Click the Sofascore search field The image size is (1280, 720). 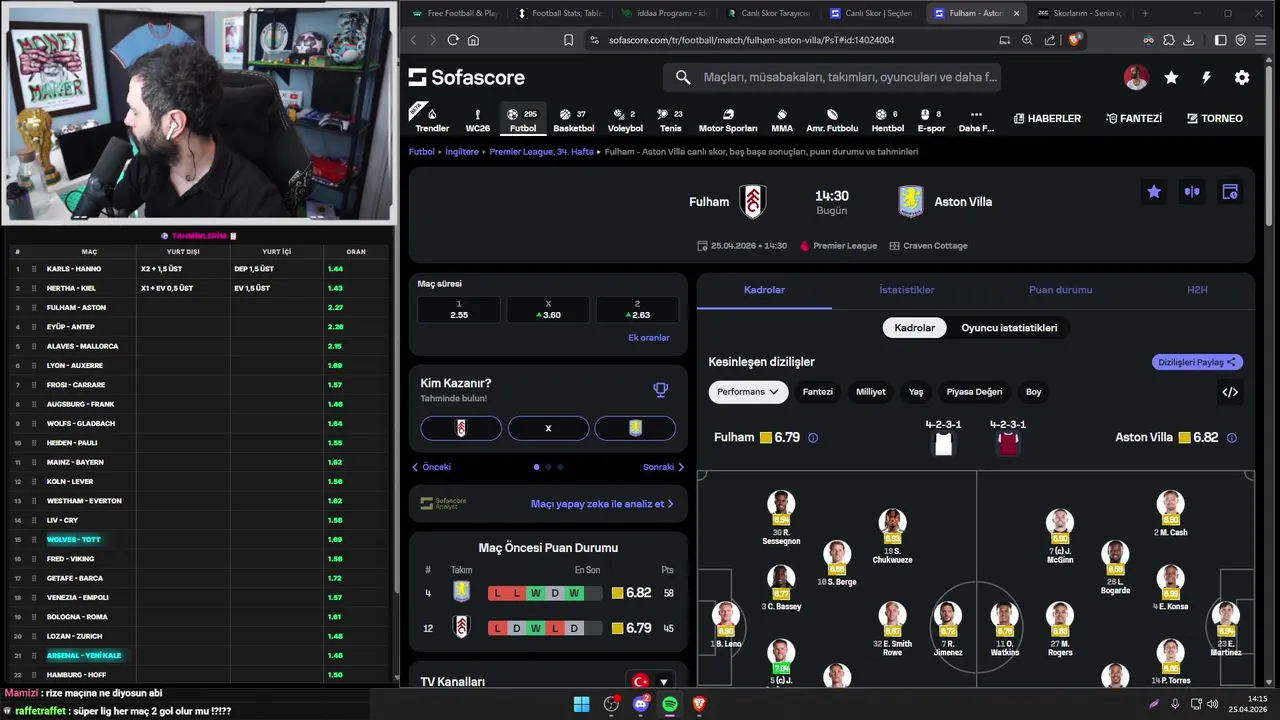coord(832,77)
